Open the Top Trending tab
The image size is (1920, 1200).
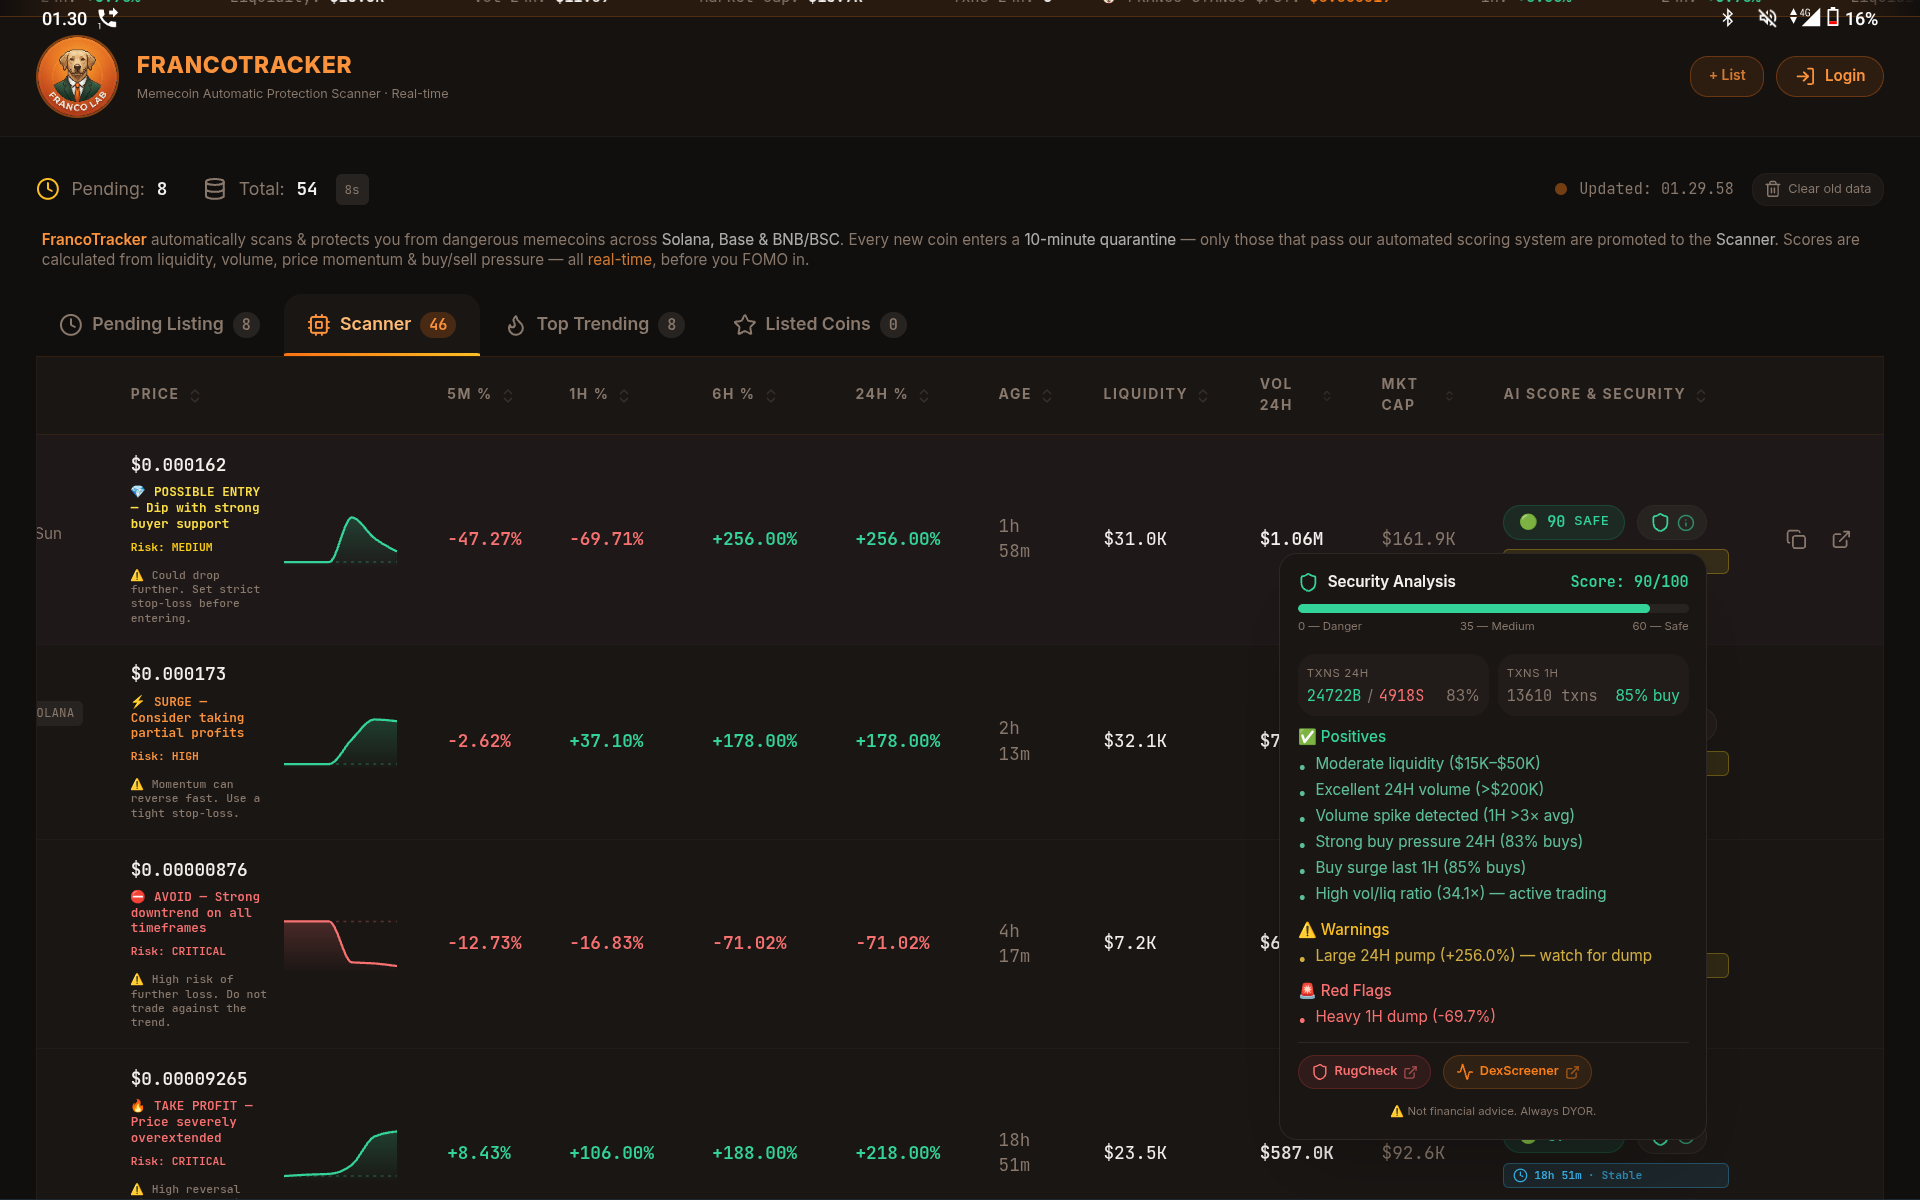[x=595, y=324]
